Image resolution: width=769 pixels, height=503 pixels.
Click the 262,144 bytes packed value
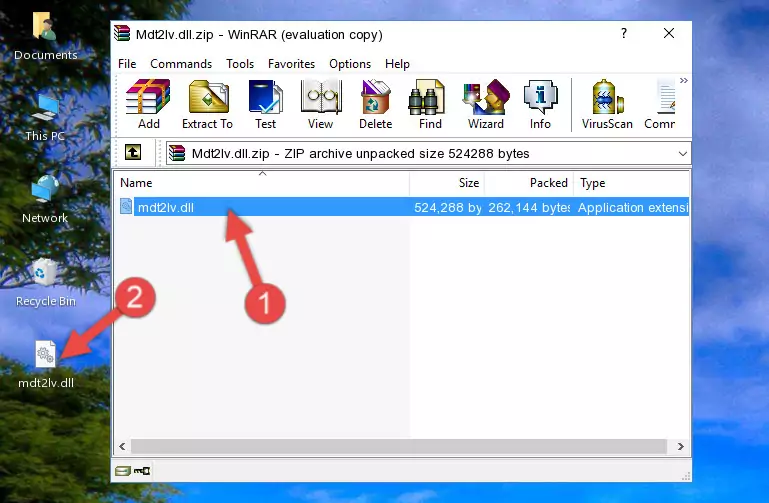point(529,207)
